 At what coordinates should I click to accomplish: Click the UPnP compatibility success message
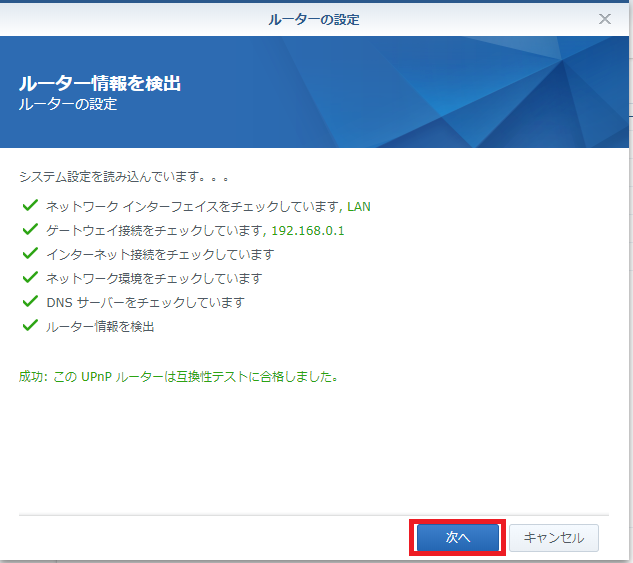(178, 377)
